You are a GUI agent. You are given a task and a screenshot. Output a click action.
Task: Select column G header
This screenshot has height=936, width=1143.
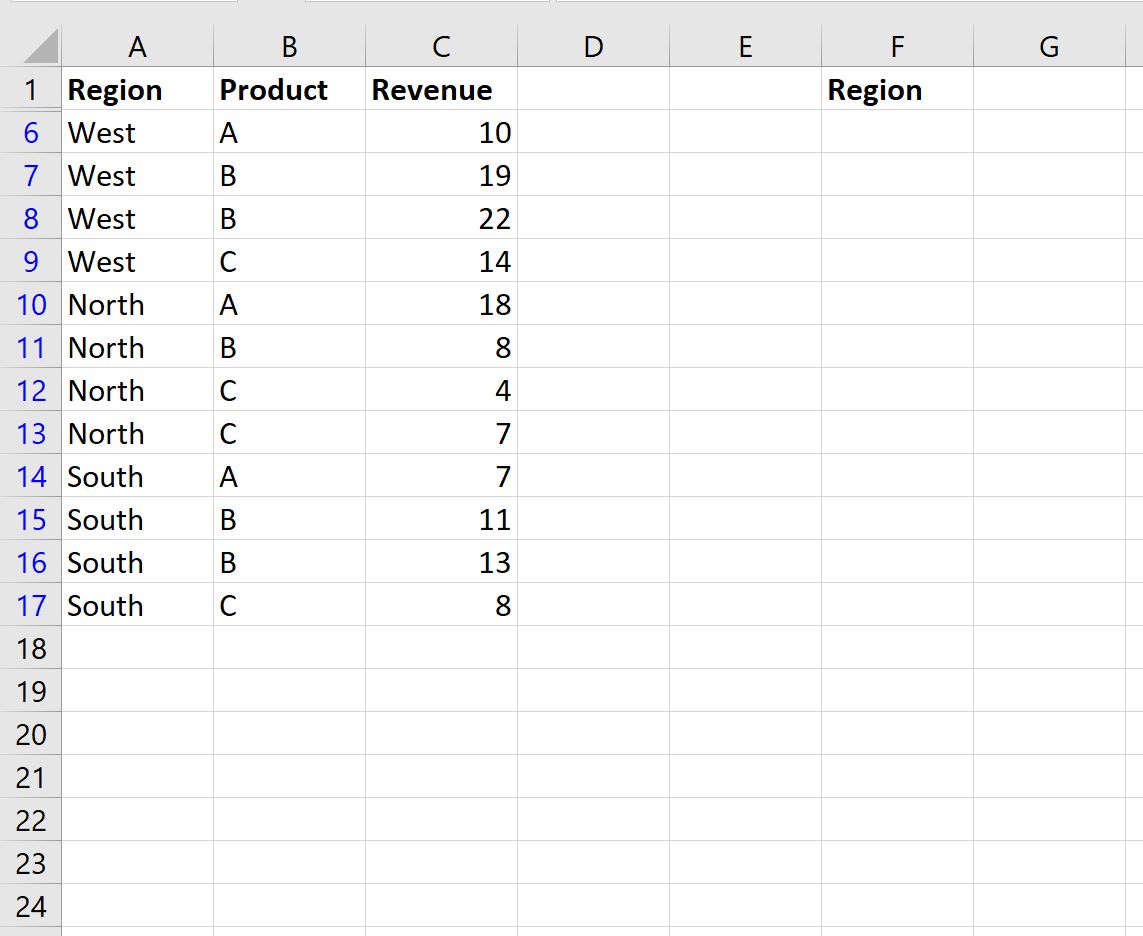(1049, 46)
